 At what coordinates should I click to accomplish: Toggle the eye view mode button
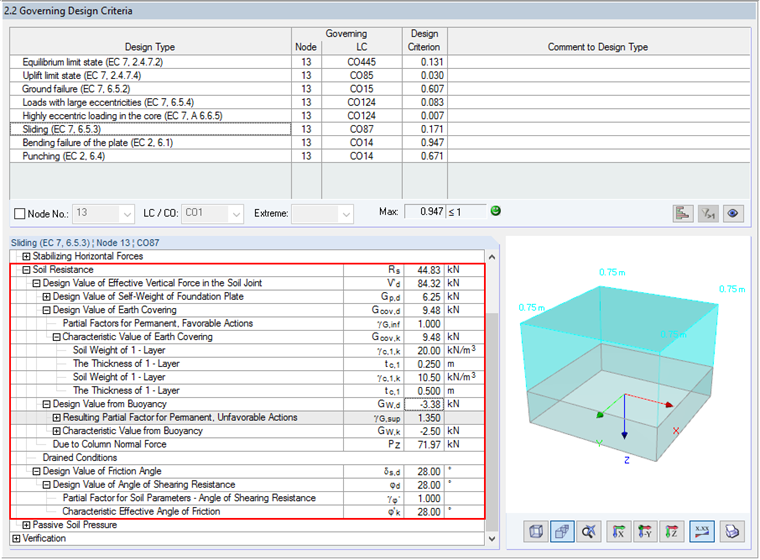pyautogui.click(x=733, y=213)
